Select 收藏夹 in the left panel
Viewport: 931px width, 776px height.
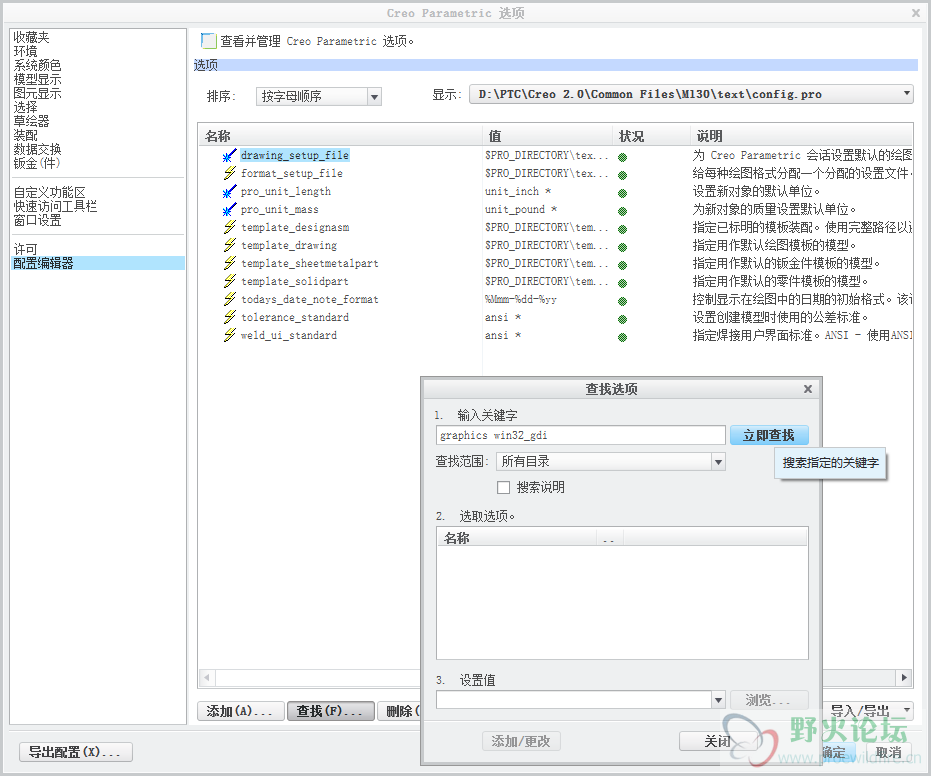point(31,37)
